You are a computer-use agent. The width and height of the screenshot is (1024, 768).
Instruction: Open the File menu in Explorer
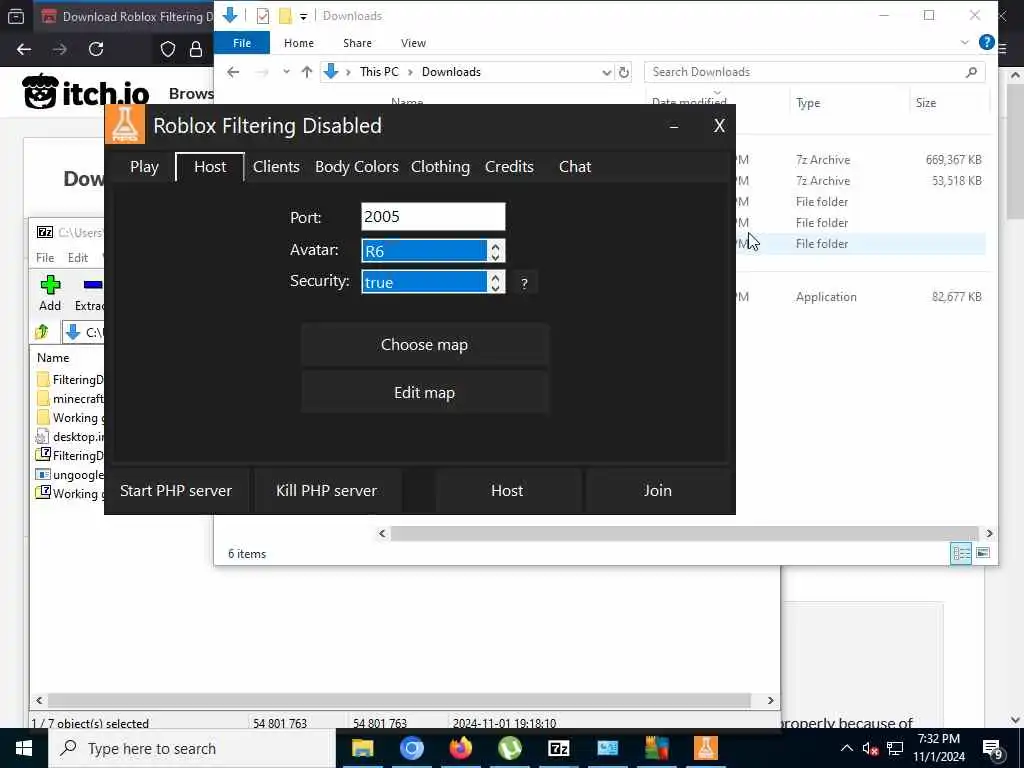tap(242, 43)
